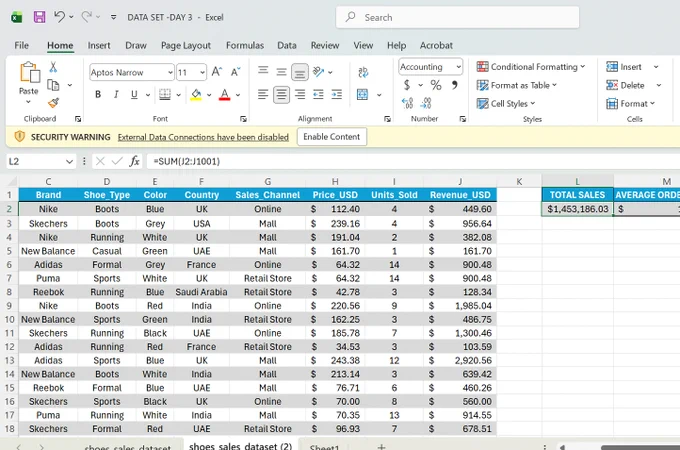Switch to the Page Layout tab
This screenshot has width=680, height=450.
pos(186,46)
